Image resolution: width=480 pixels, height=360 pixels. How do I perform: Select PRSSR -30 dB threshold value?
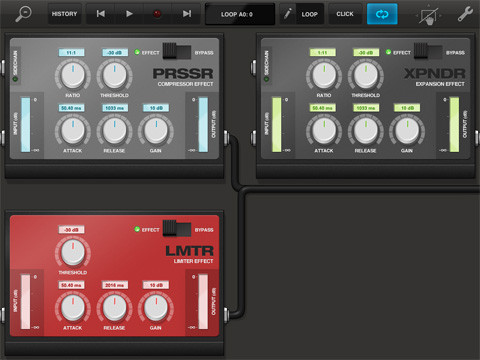pyautogui.click(x=115, y=53)
